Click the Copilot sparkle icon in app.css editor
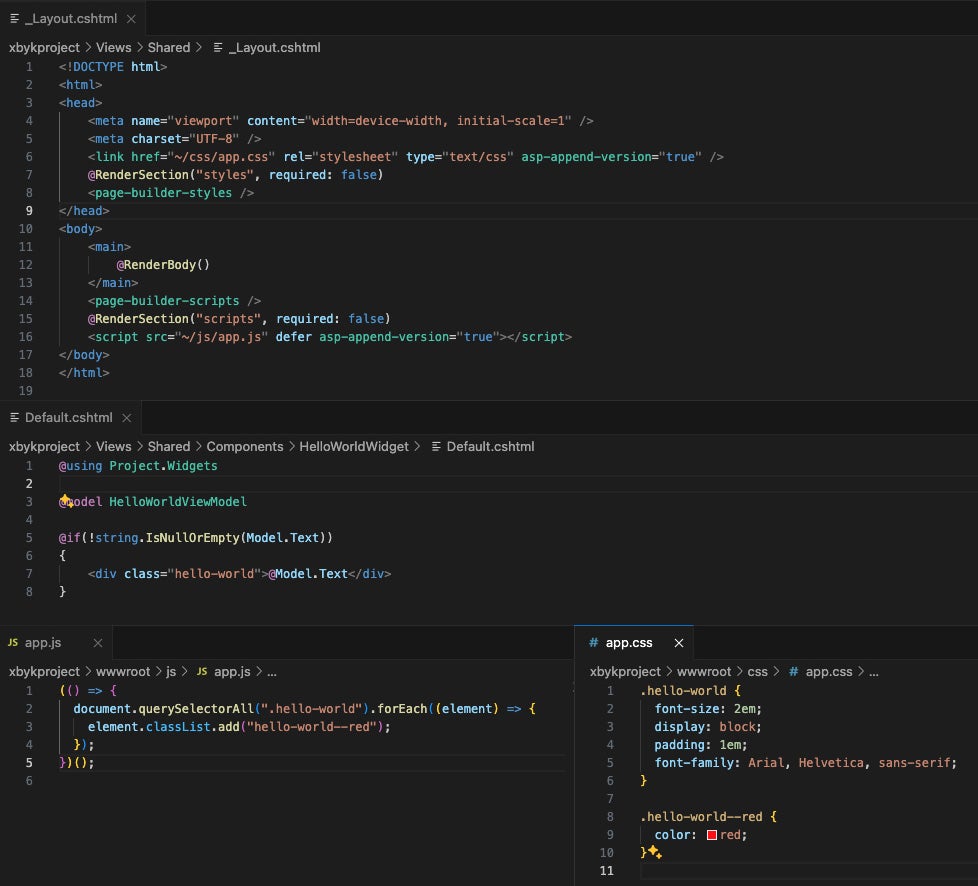The height and width of the screenshot is (886, 978). tap(655, 852)
